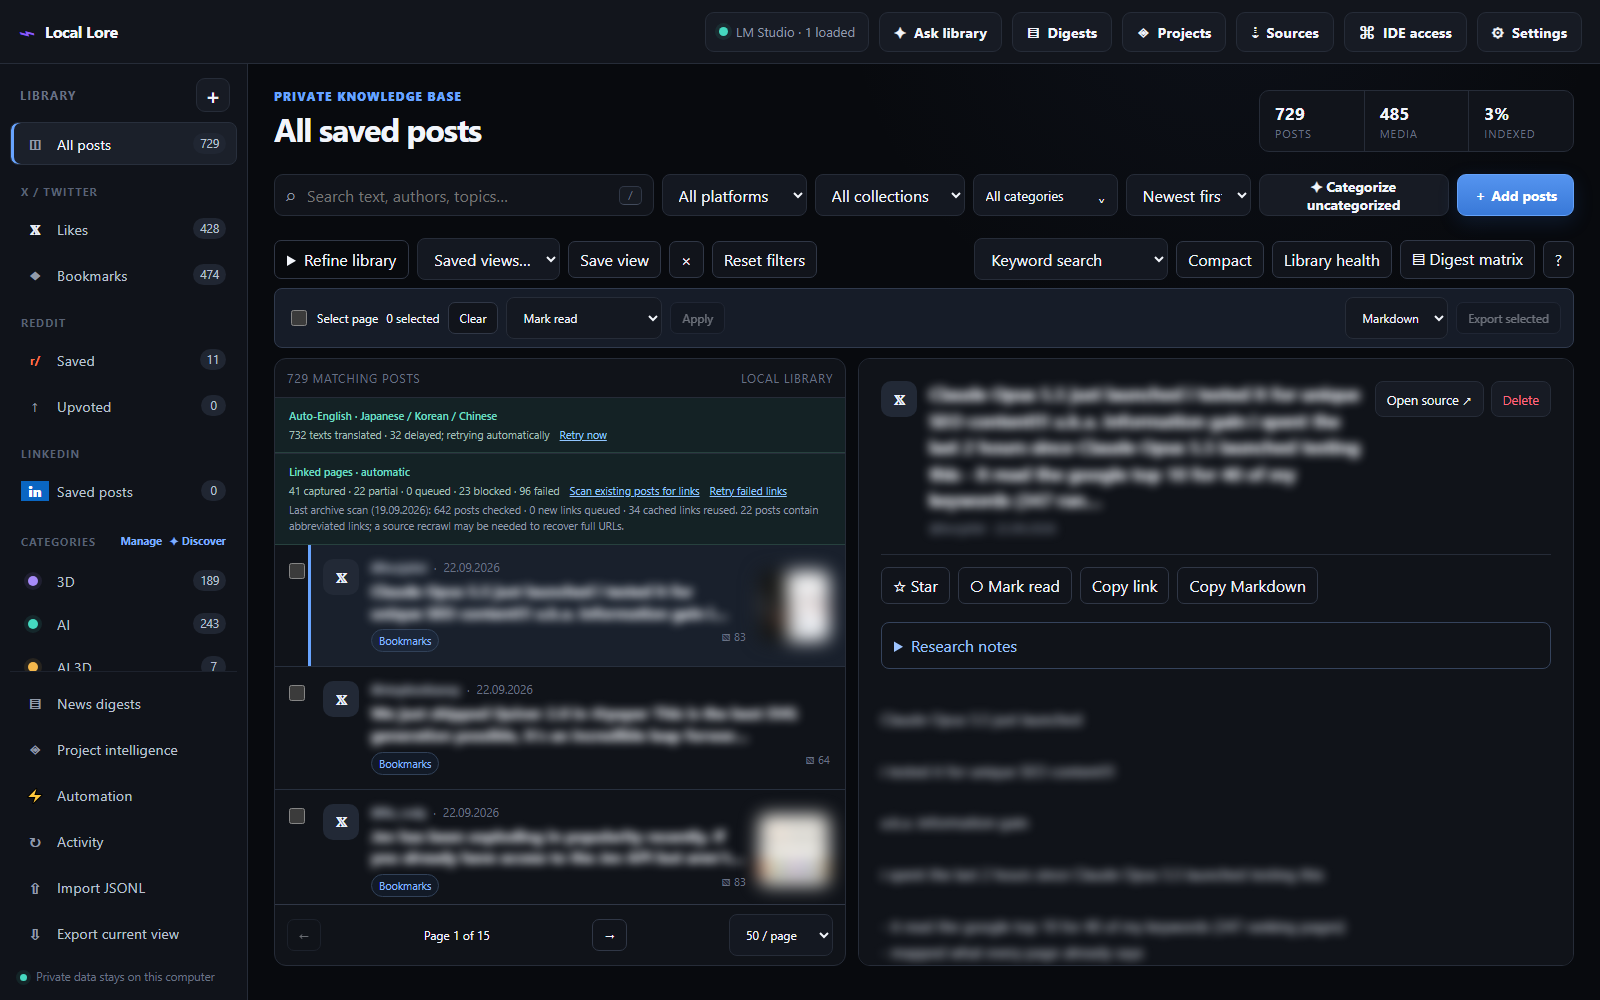Change the 50 / page size dropdown
This screenshot has width=1600, height=1000.
pyautogui.click(x=781, y=936)
